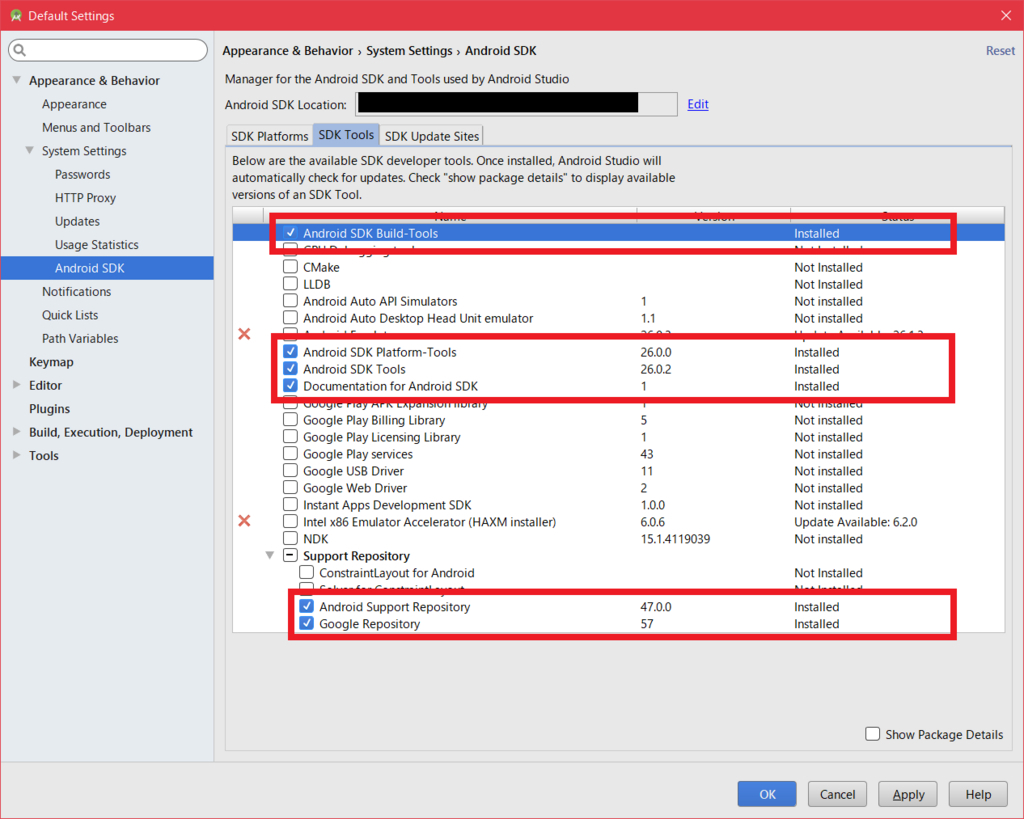Click Edit link for SDK location
This screenshot has width=1024, height=819.
[697, 104]
